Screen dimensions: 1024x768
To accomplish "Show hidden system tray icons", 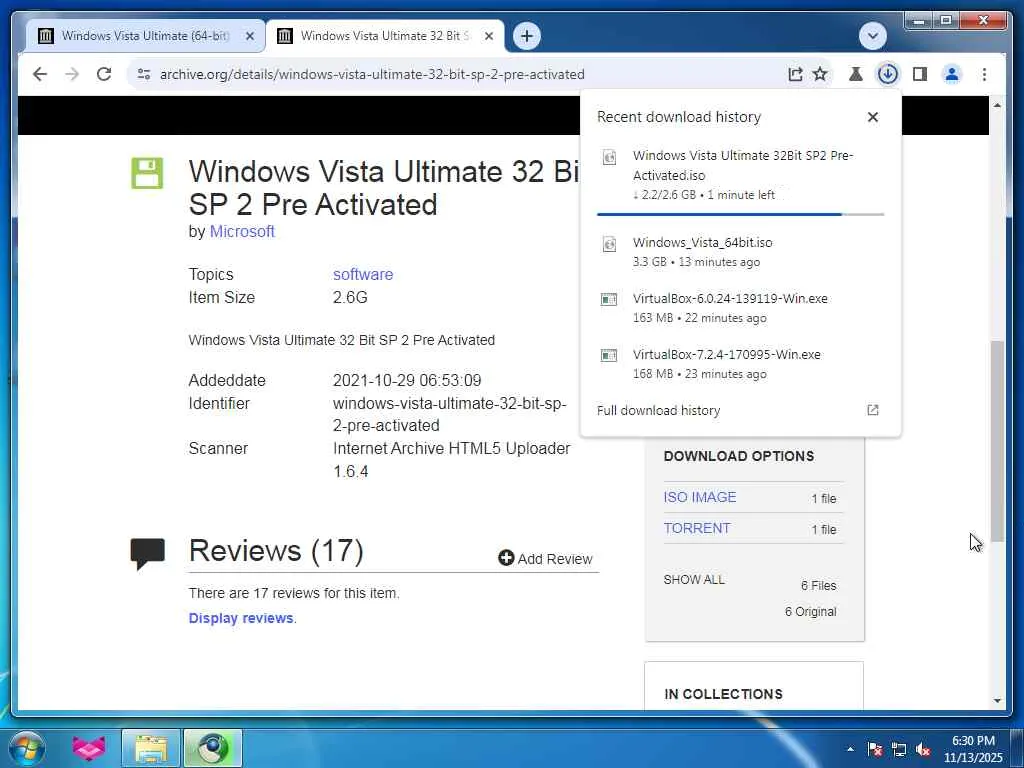I will pyautogui.click(x=850, y=749).
